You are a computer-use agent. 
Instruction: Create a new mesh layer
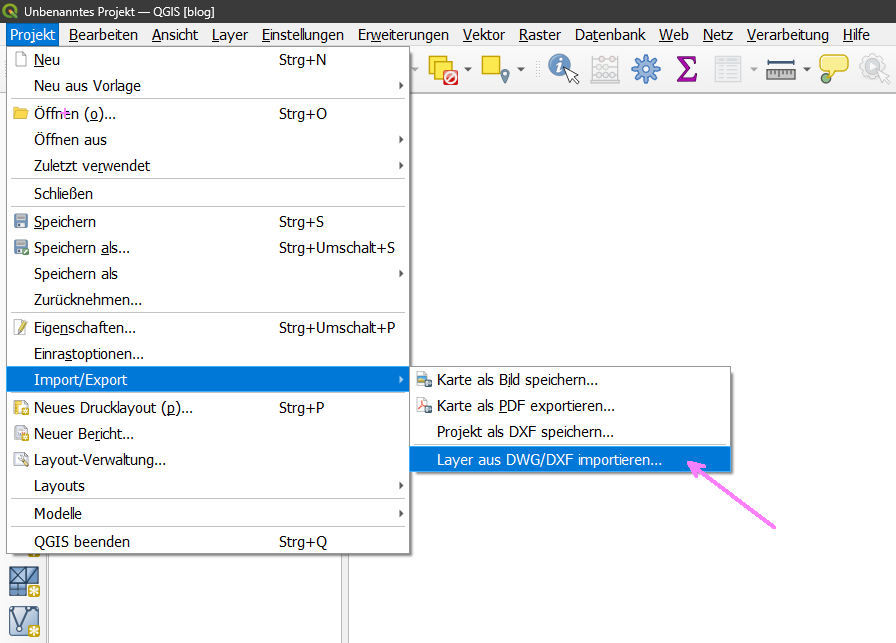22,582
